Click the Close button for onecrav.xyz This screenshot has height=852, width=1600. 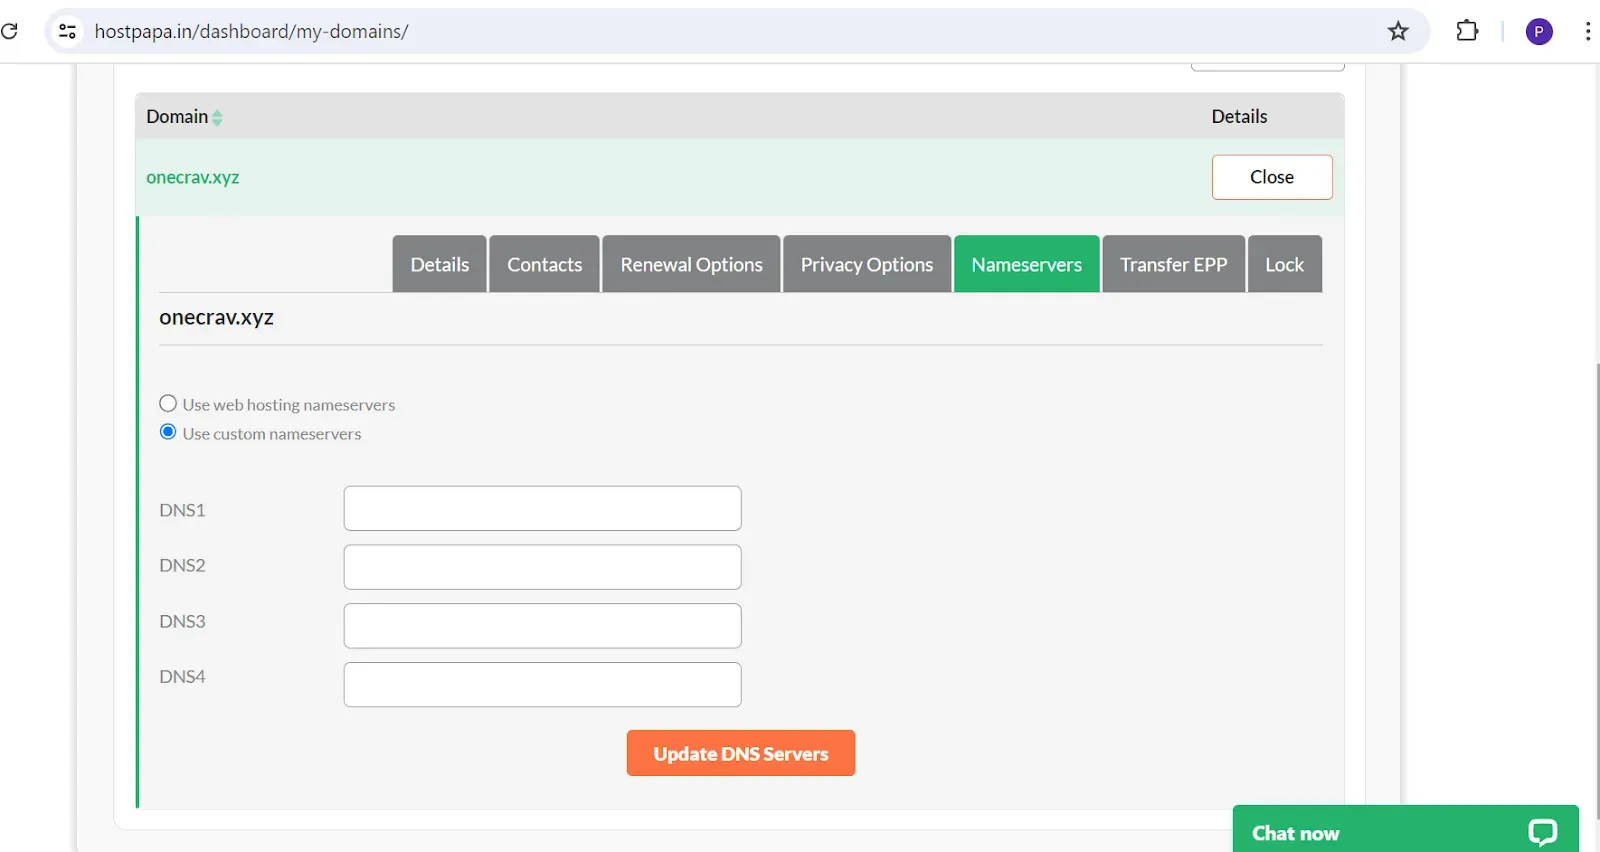click(x=1272, y=177)
